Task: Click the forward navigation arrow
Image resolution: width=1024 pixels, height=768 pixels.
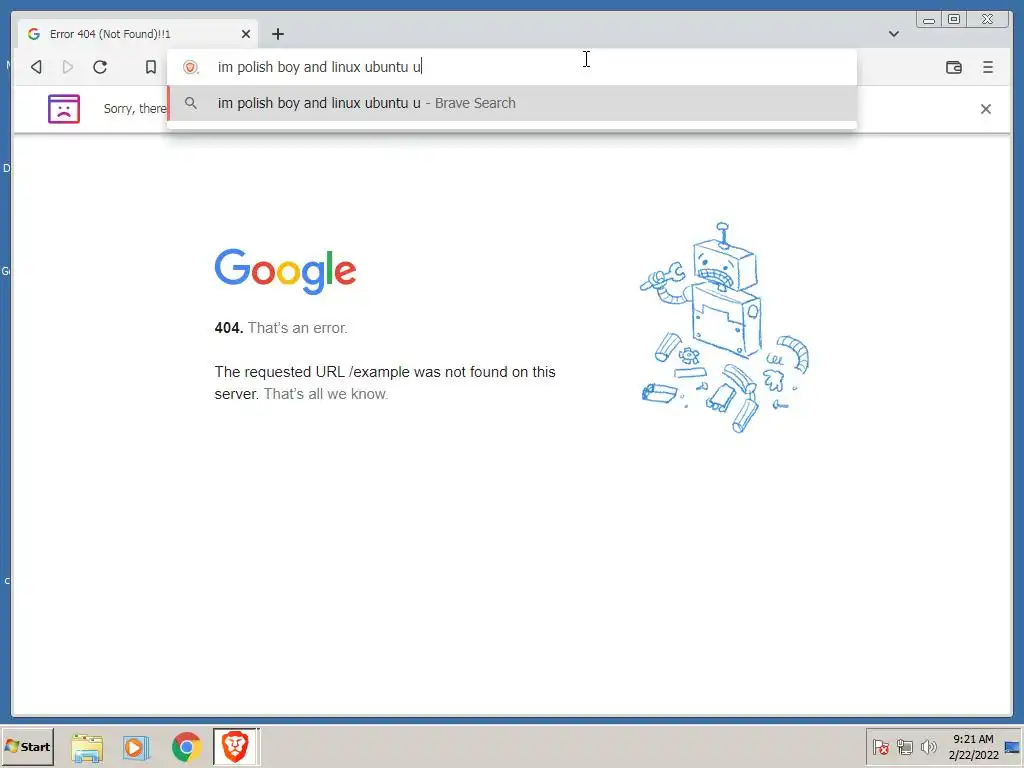Action: coord(67,67)
